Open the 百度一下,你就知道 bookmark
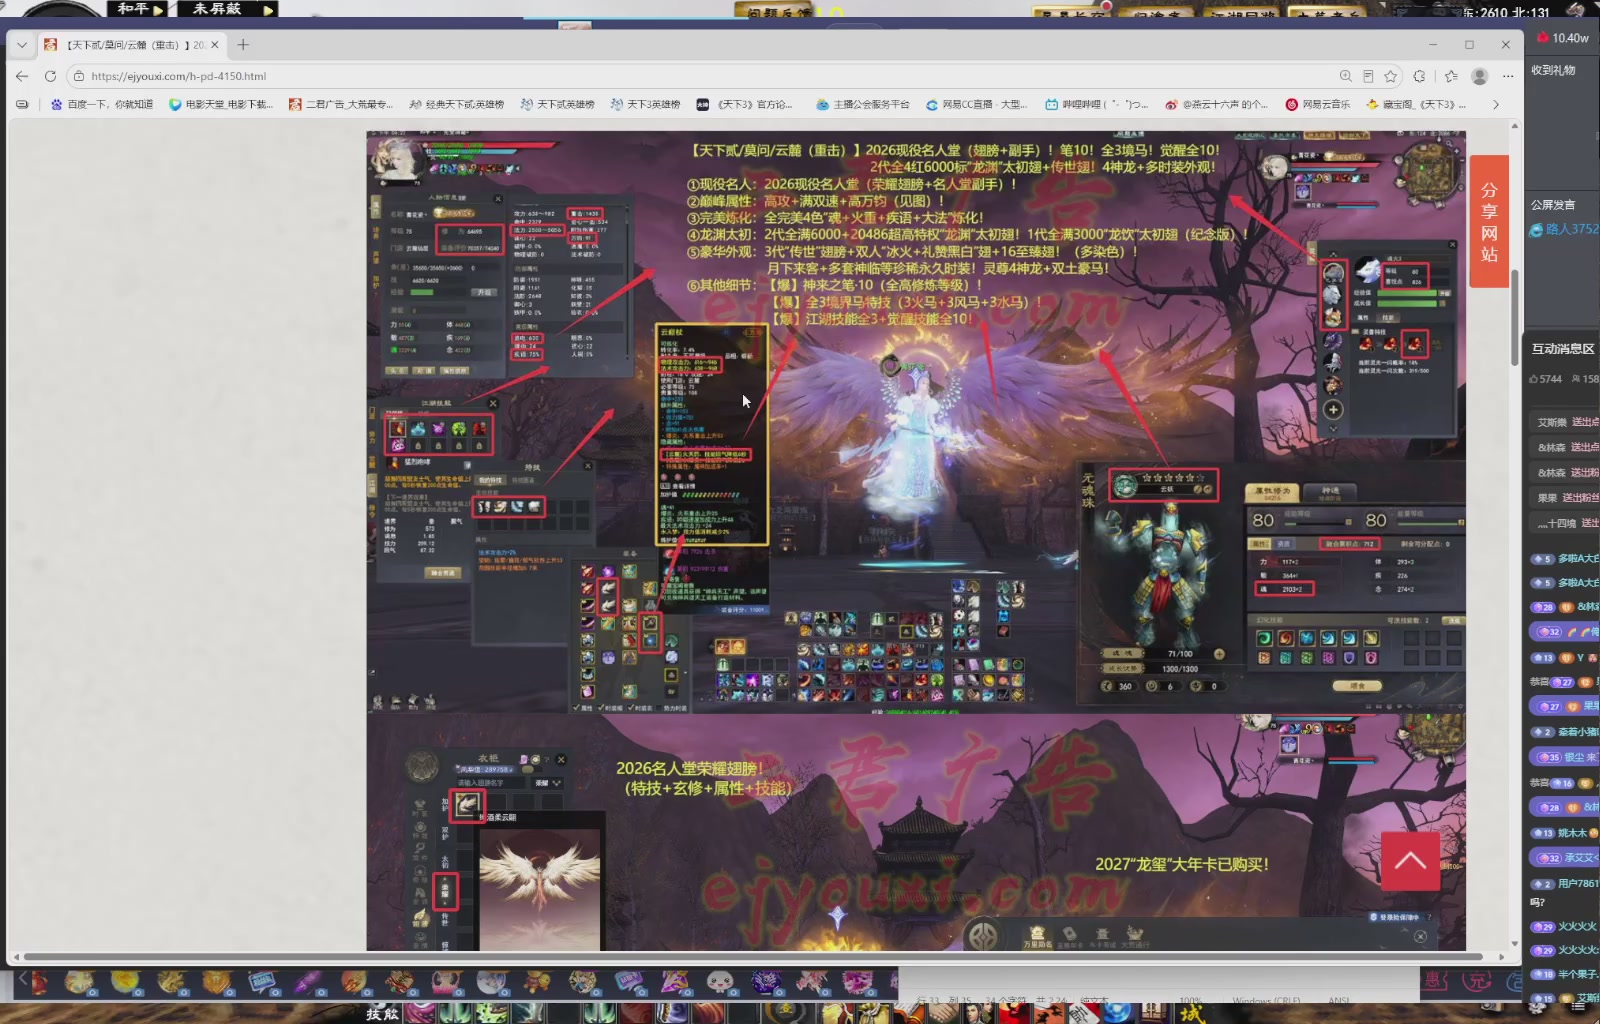 click(102, 104)
